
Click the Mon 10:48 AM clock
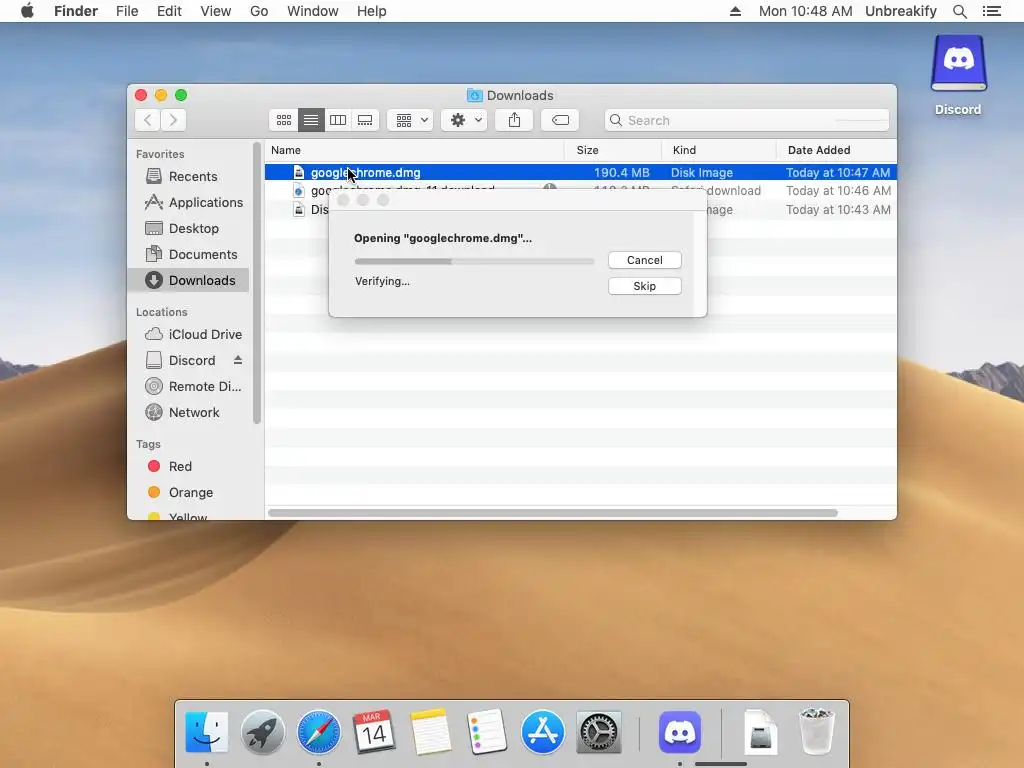(x=805, y=11)
